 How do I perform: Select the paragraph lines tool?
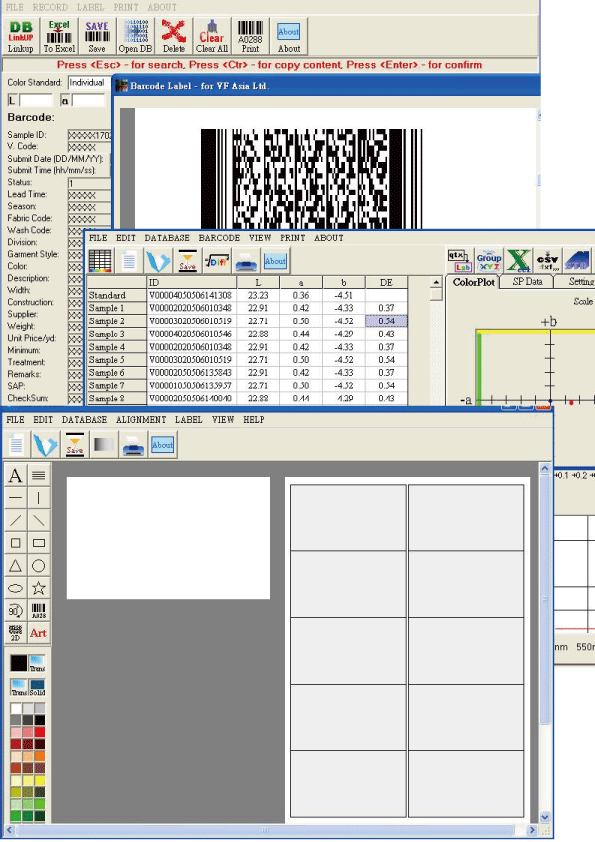(x=39, y=475)
